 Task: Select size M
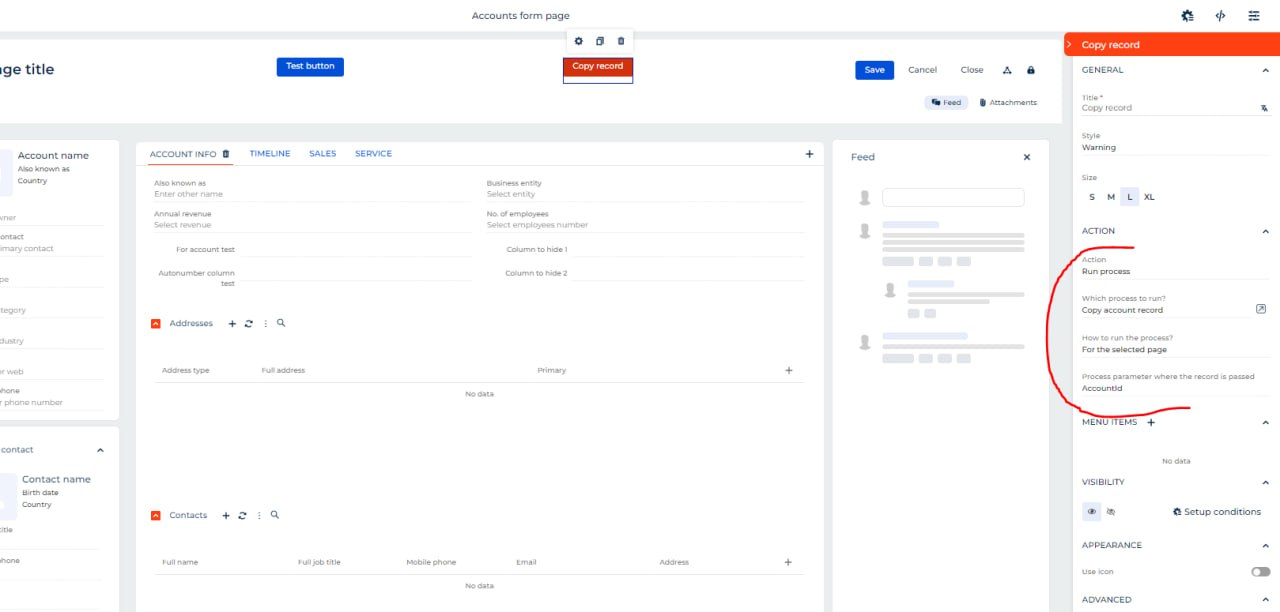coord(1111,197)
